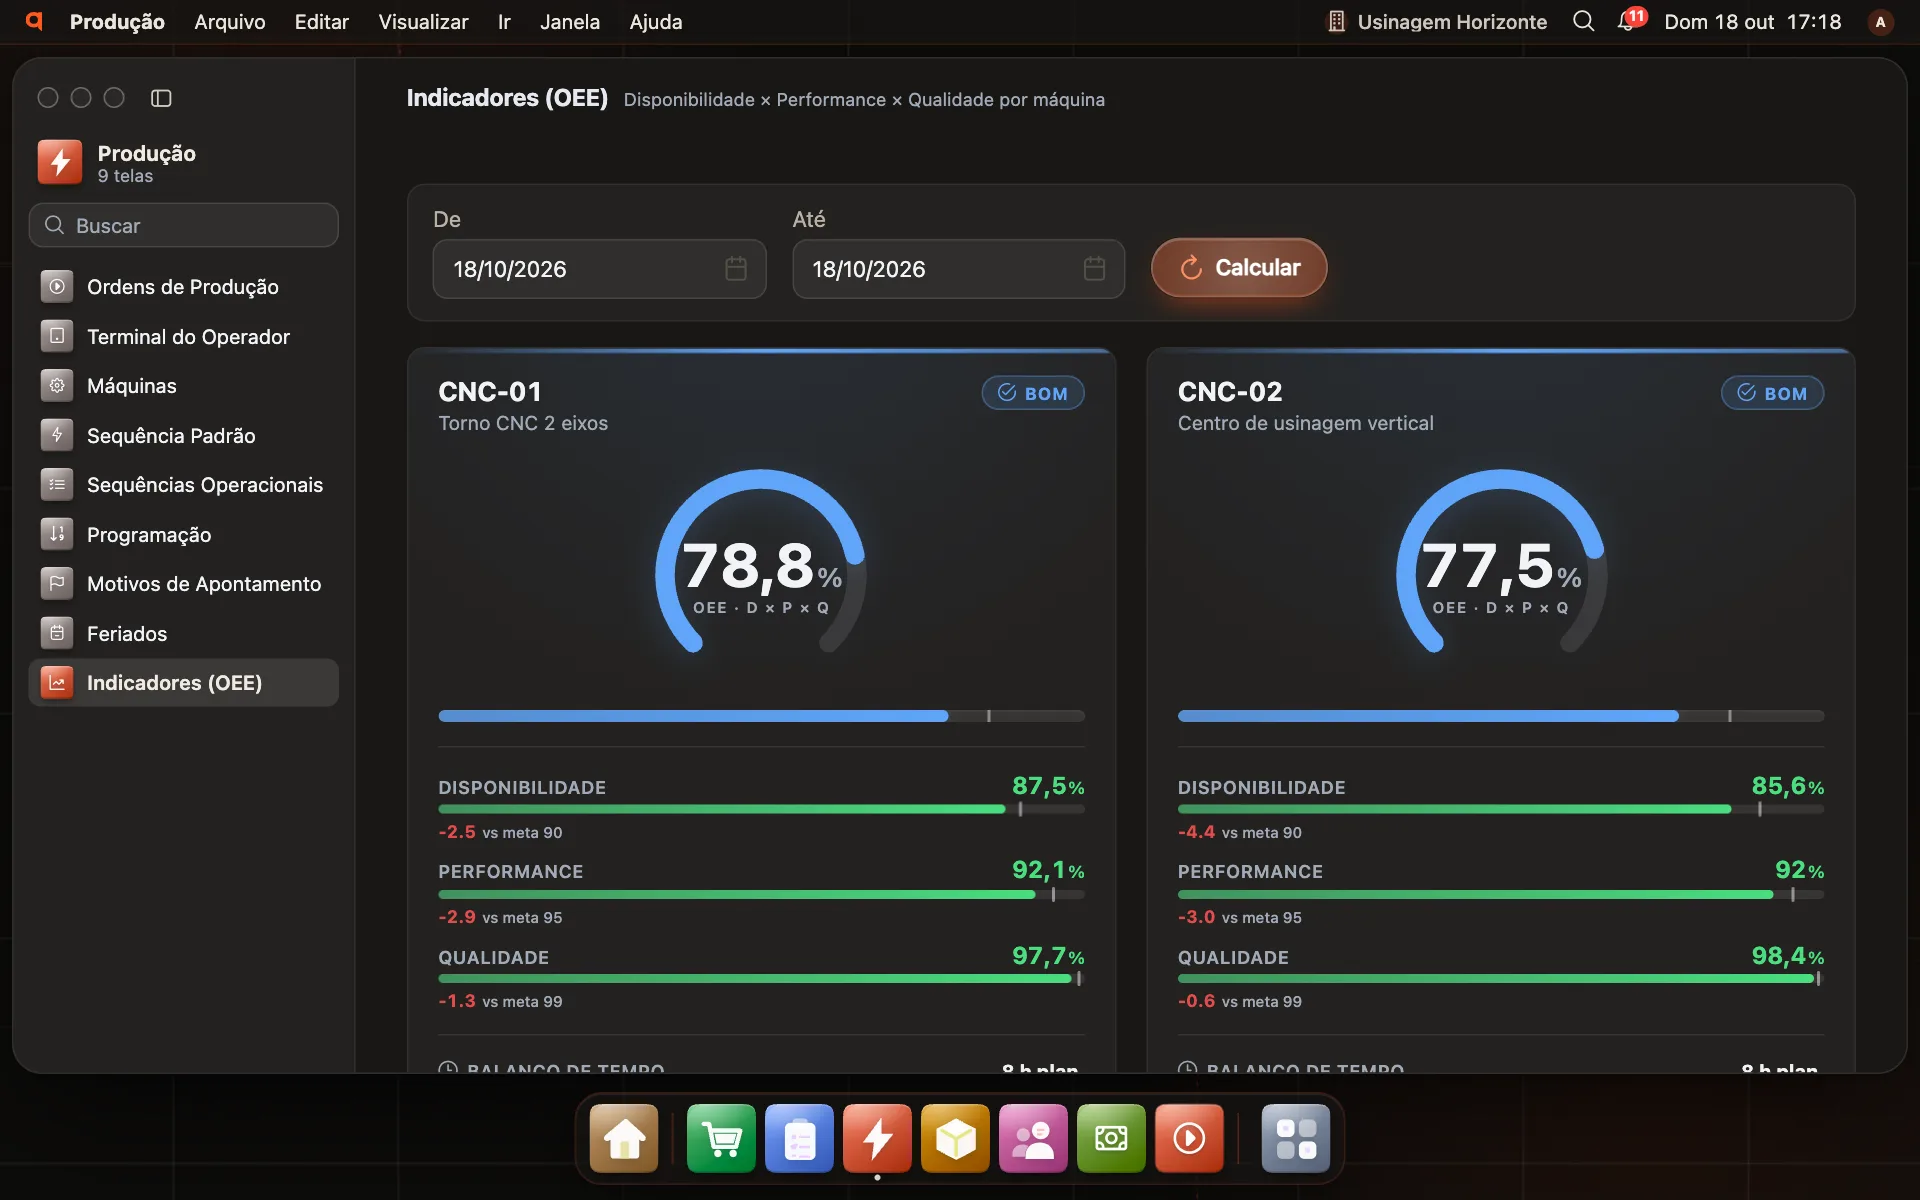
Task: Click CNC-01 OEE progress bar
Action: tap(761, 716)
